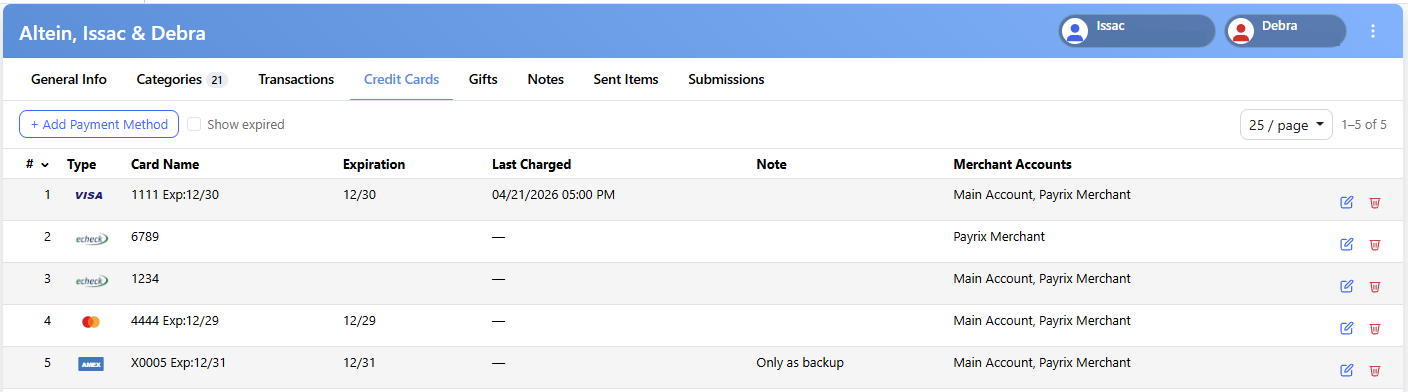1408x392 pixels.
Task: Click the echeck logo for 1234
Action: (x=91, y=281)
